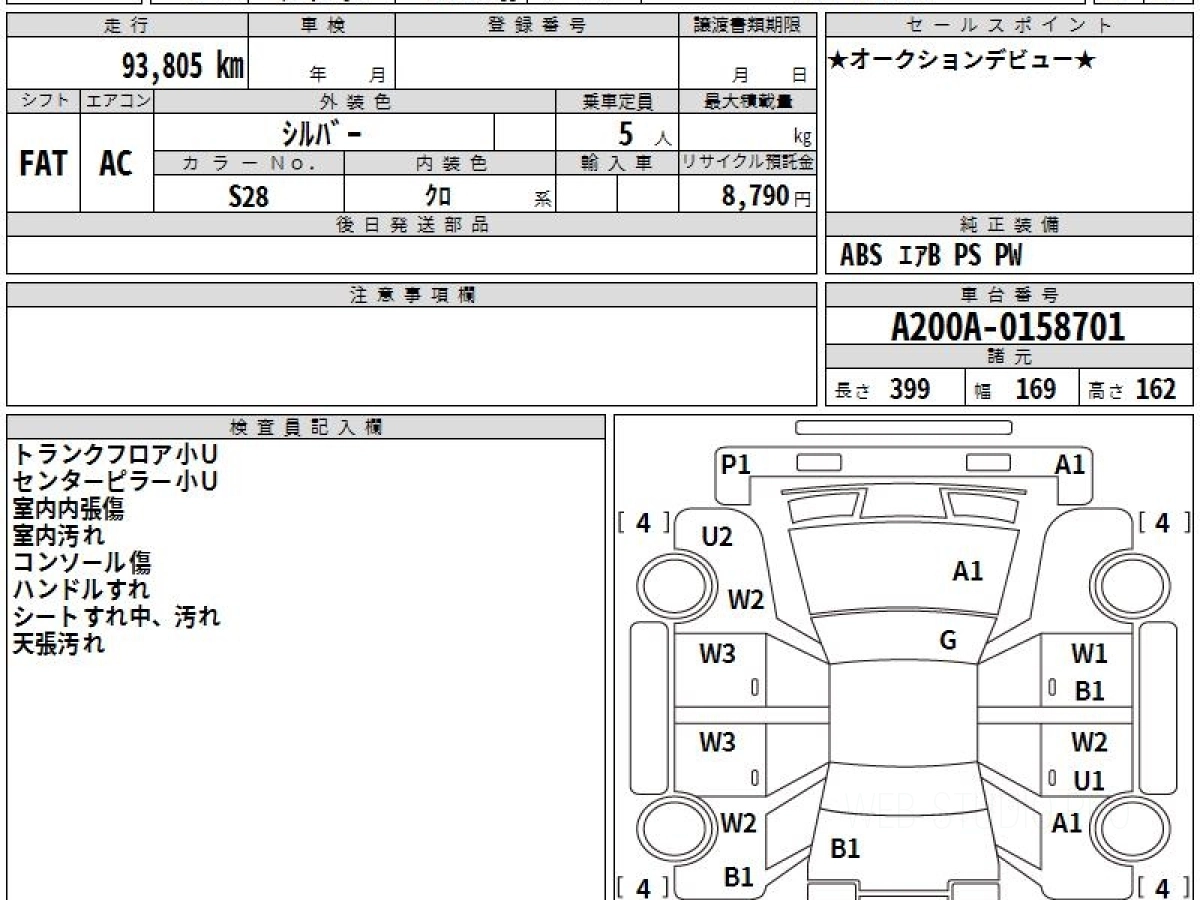The image size is (1200, 900).
Task: Select the シフト header cell
Action: tap(44, 101)
